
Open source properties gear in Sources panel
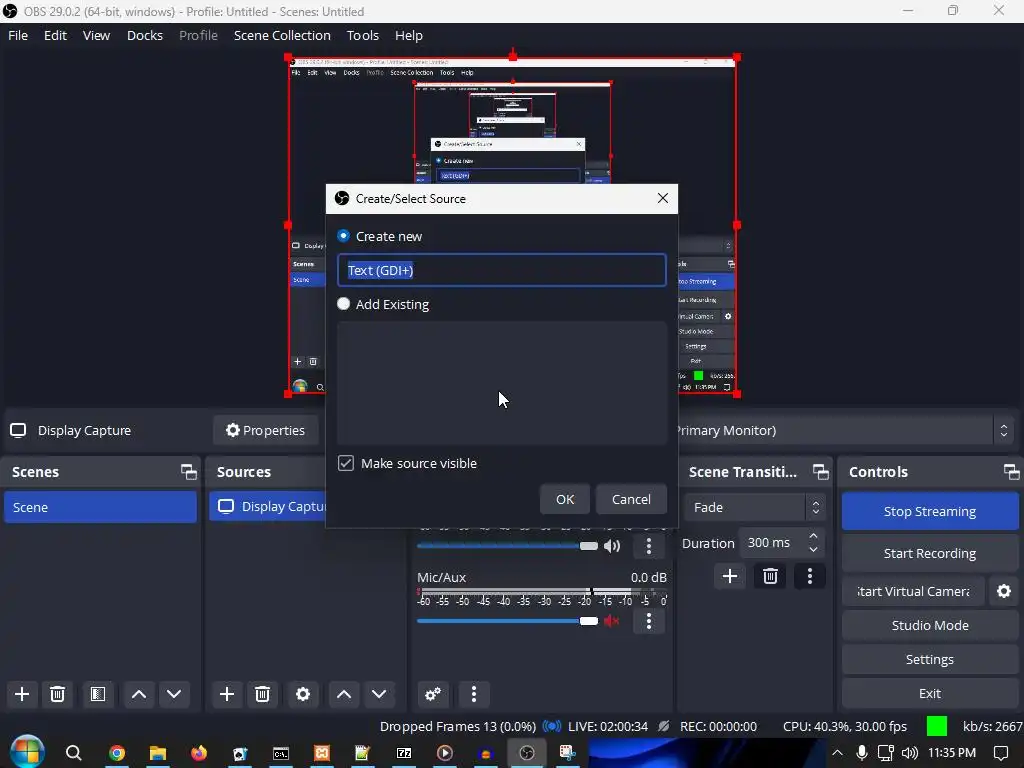click(303, 694)
